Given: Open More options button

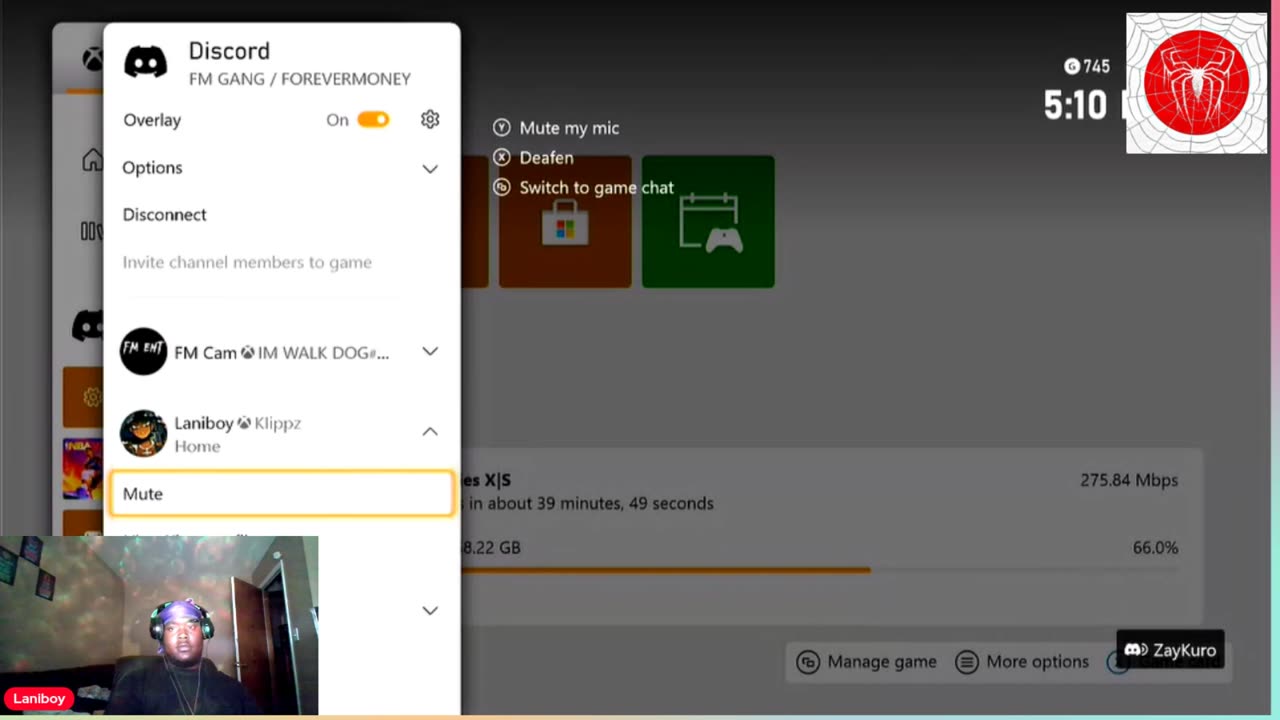Looking at the screenshot, I should click(x=1023, y=661).
